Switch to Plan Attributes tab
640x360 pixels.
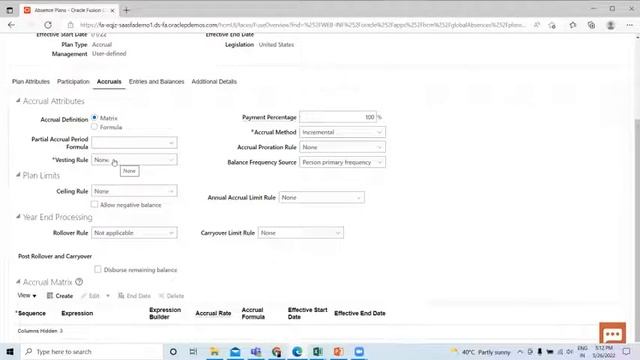pos(31,82)
